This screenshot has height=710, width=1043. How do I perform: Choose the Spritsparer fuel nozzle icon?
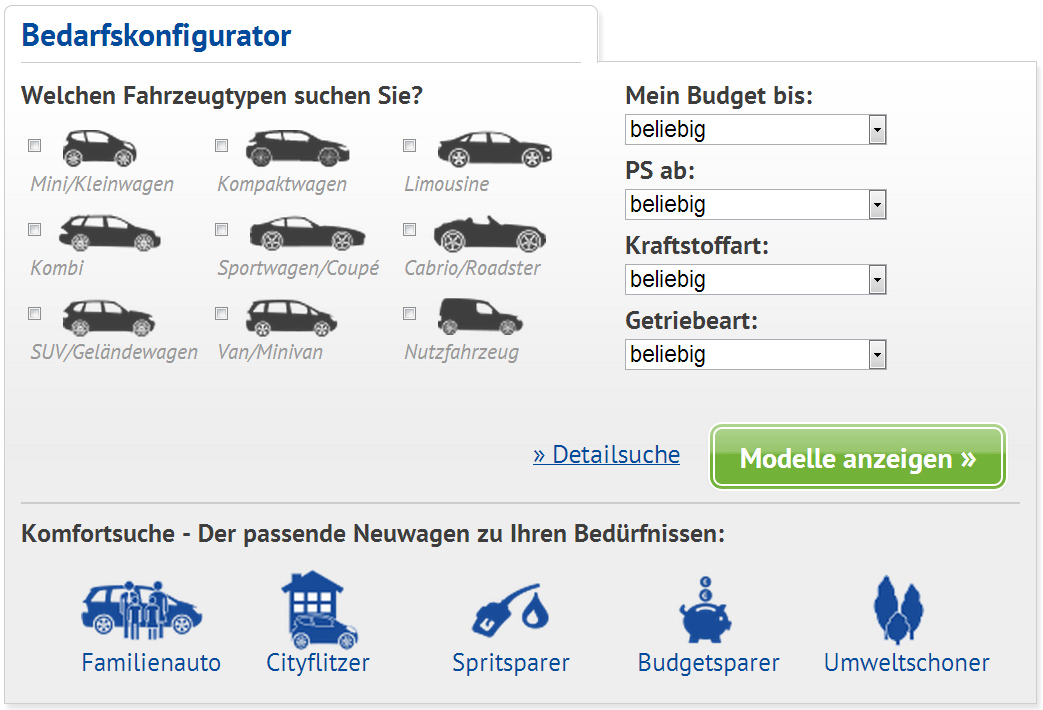pos(511,611)
